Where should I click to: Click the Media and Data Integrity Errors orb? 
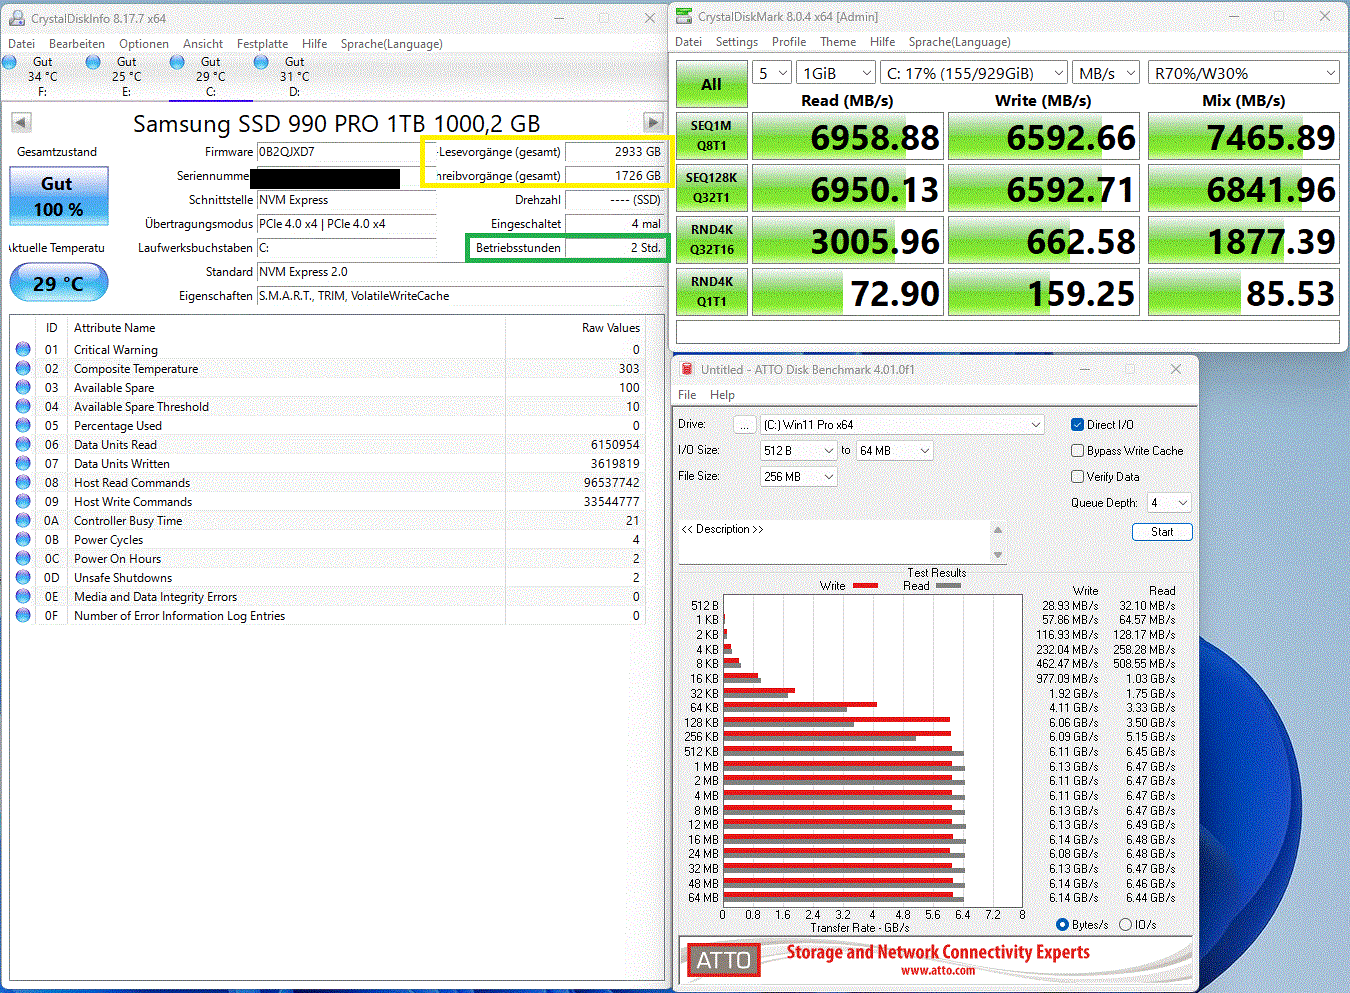(23, 597)
